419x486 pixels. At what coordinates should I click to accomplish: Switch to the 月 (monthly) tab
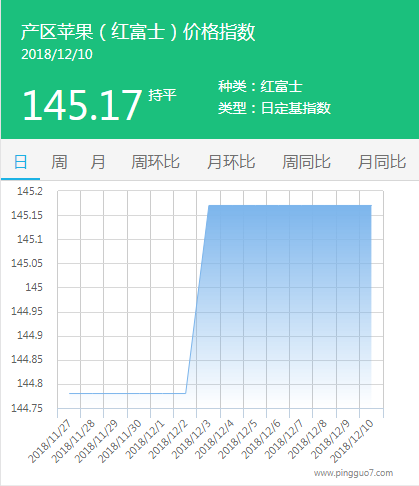coord(98,162)
